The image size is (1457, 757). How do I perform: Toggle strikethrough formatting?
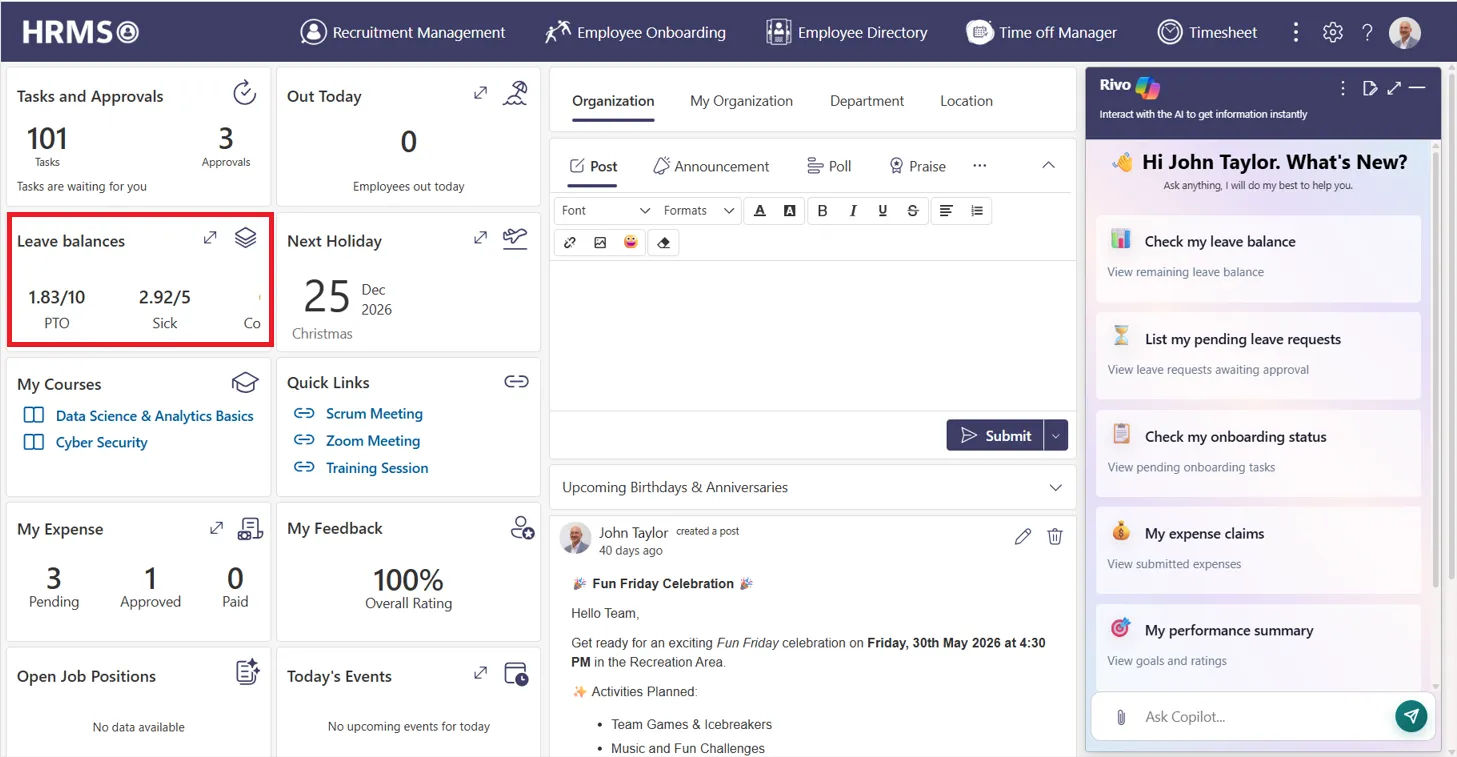pos(913,211)
